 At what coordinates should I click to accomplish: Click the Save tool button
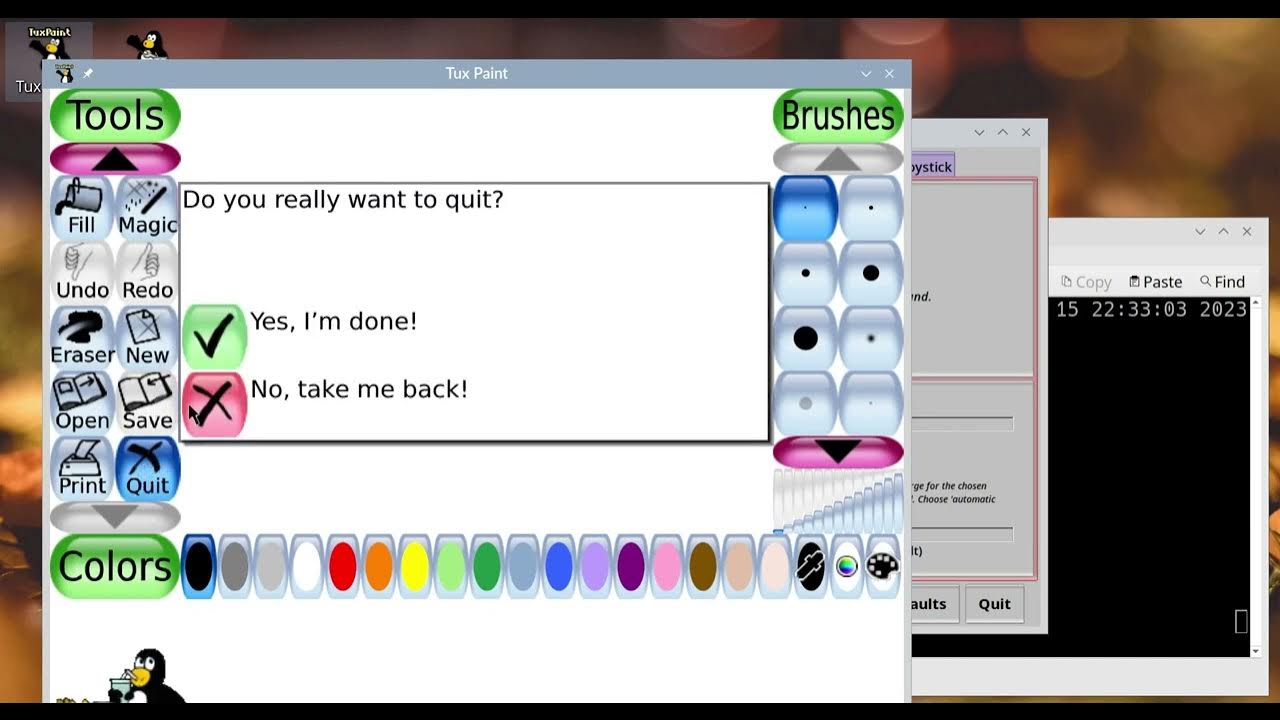coord(147,403)
